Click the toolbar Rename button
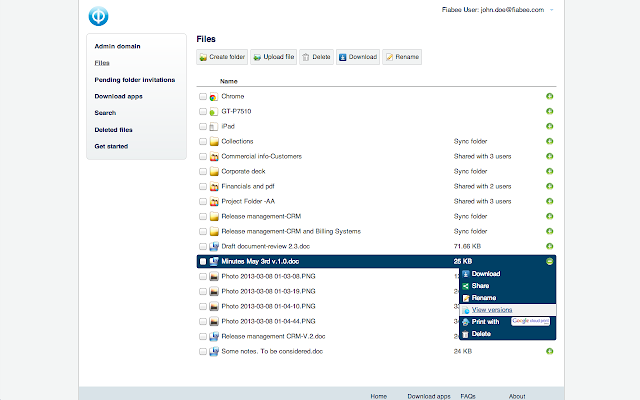This screenshot has width=640, height=400. coord(402,57)
